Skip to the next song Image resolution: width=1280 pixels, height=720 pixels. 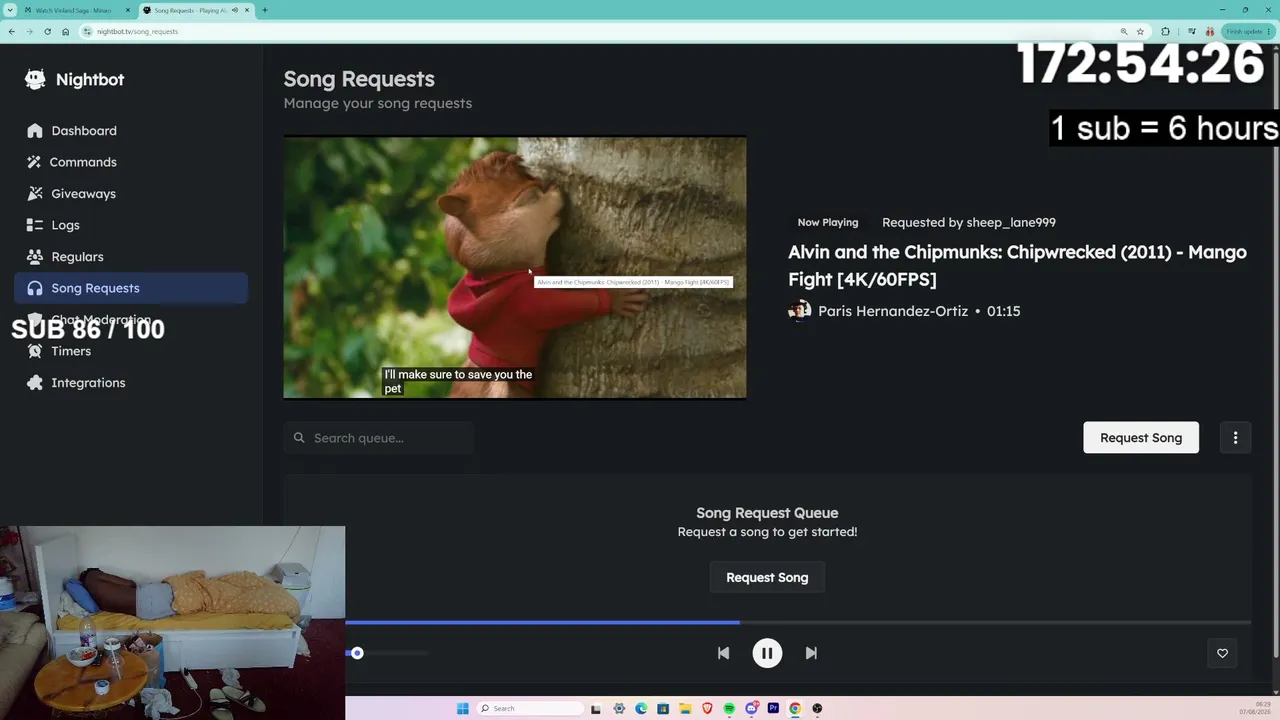(811, 653)
